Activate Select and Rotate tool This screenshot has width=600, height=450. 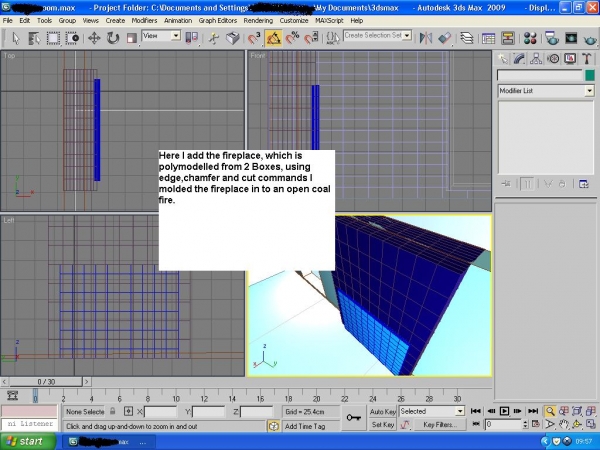point(113,38)
